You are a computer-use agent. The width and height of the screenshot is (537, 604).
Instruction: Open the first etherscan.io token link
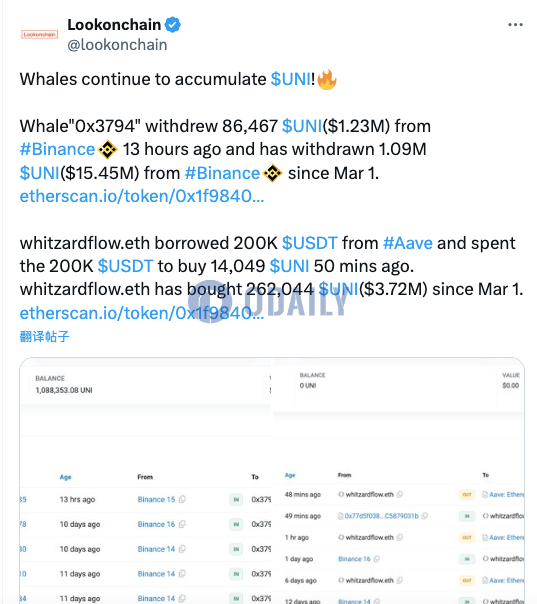click(142, 196)
